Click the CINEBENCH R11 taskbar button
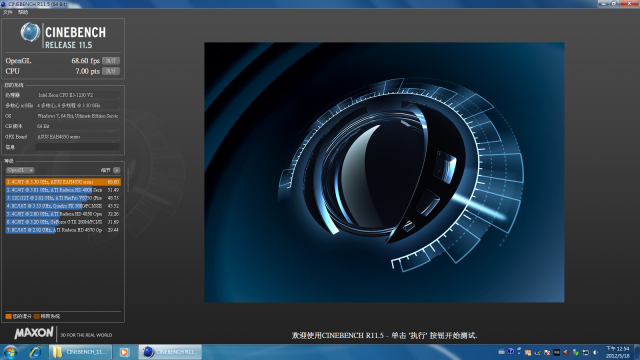The image size is (640, 360). click(x=170, y=352)
